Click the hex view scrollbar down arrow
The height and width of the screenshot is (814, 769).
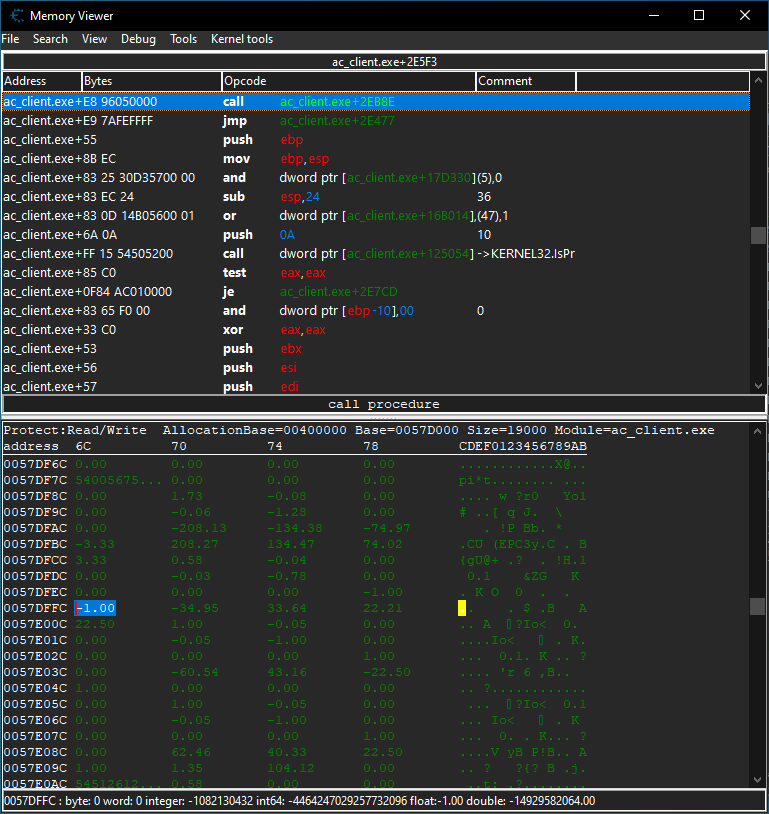[758, 780]
